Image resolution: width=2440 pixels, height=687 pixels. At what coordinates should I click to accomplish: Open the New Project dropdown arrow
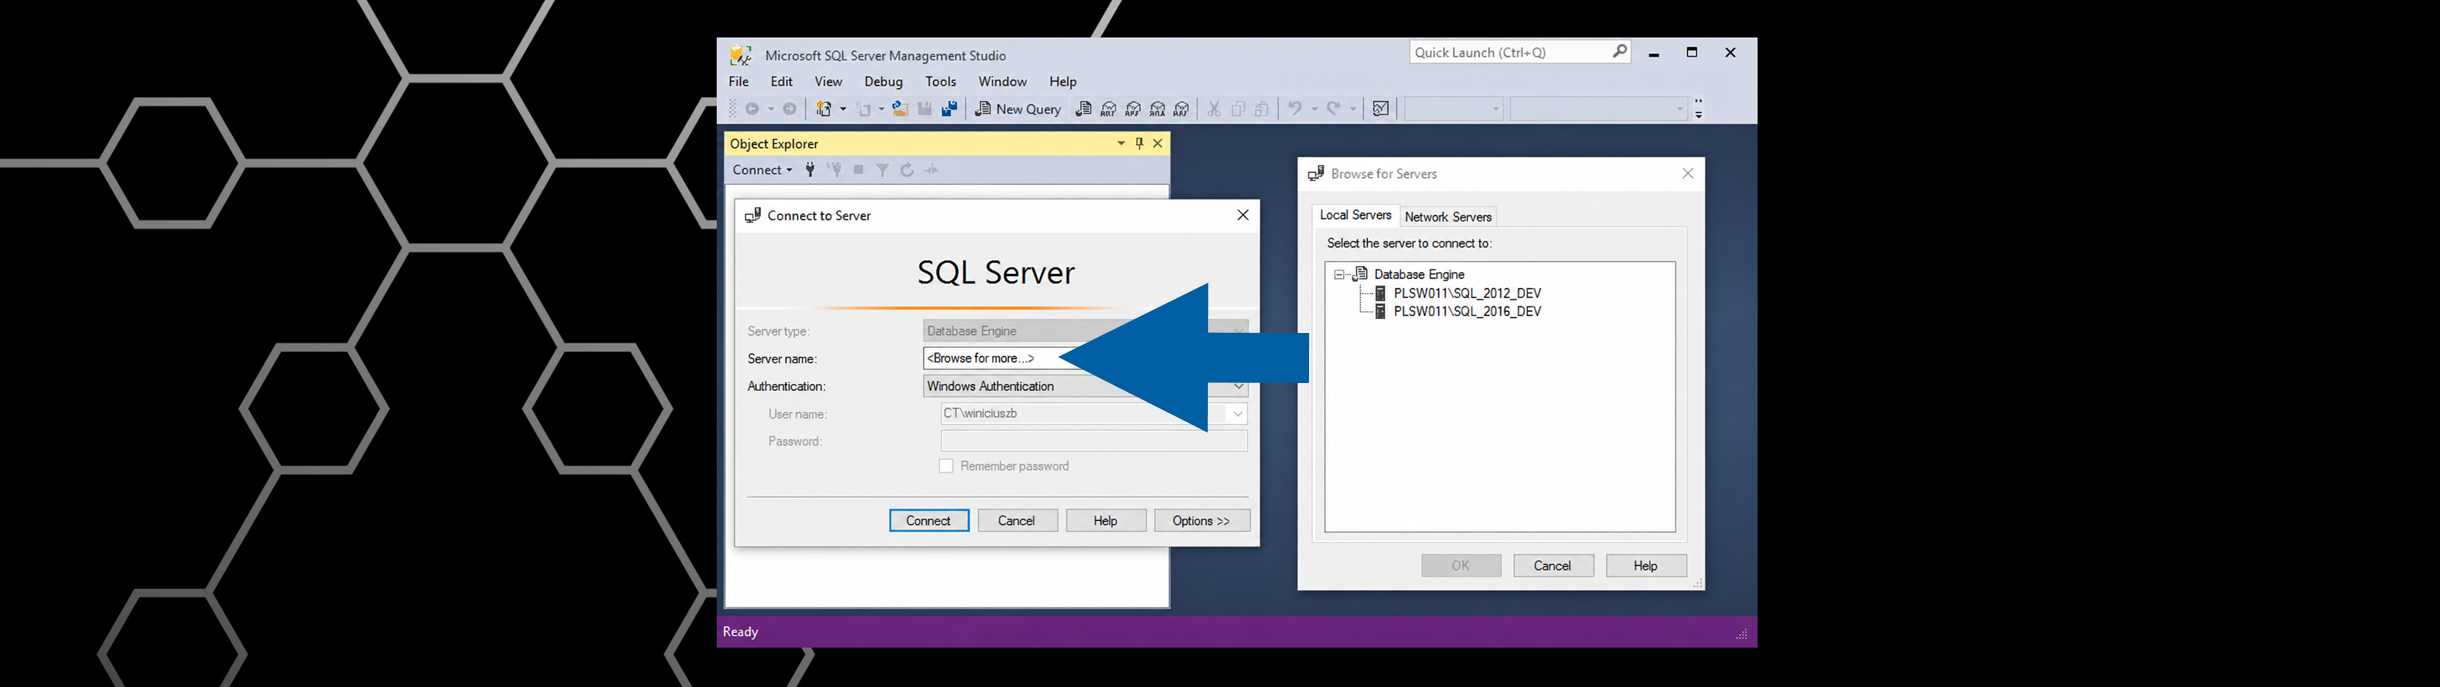pos(843,109)
